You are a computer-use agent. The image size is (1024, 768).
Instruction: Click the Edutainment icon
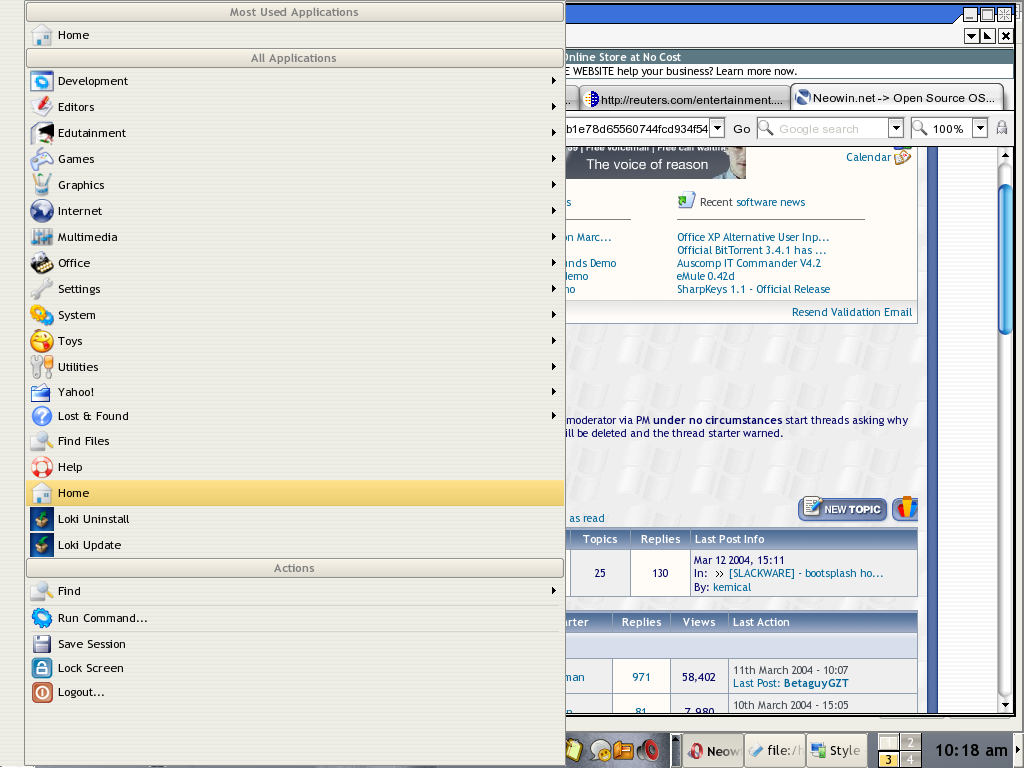click(x=42, y=133)
